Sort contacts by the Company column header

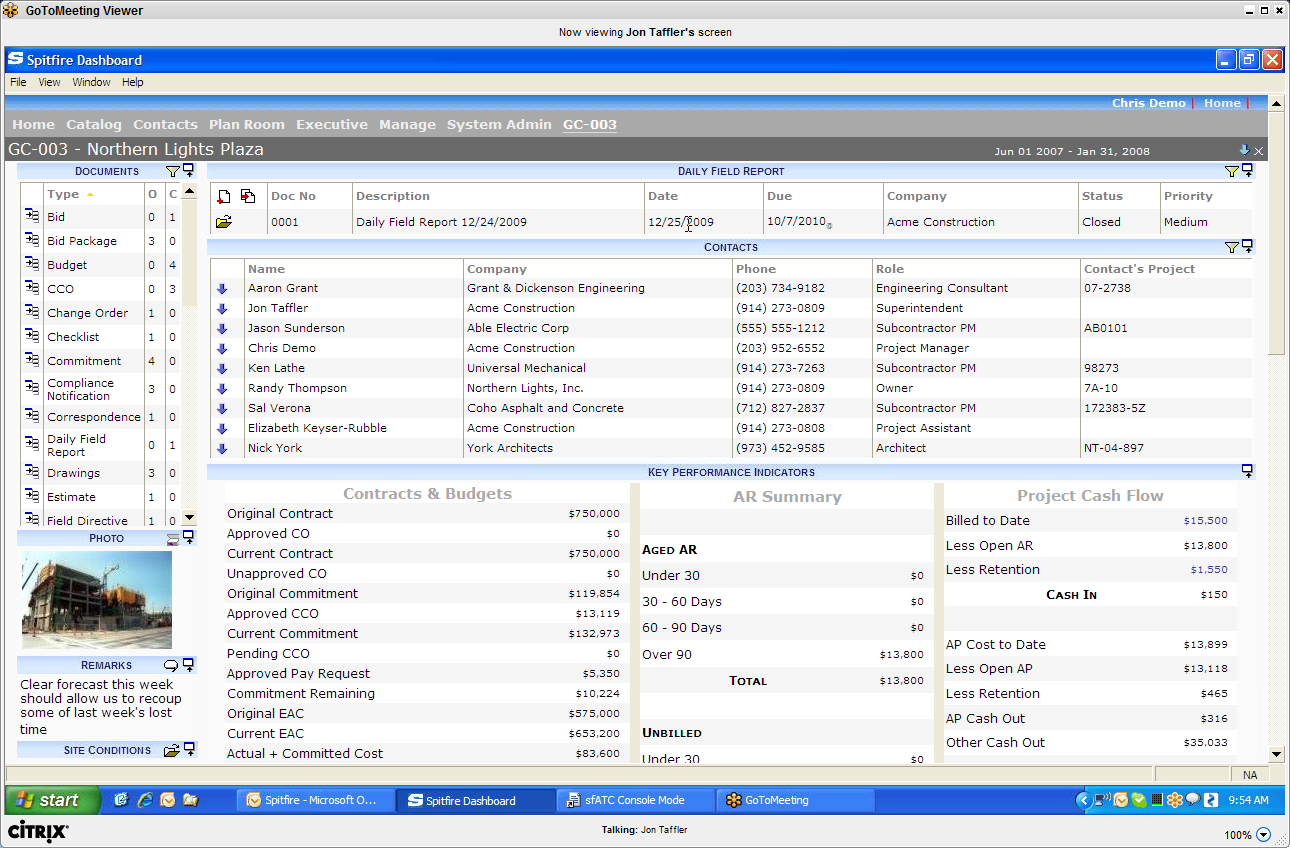(497, 269)
